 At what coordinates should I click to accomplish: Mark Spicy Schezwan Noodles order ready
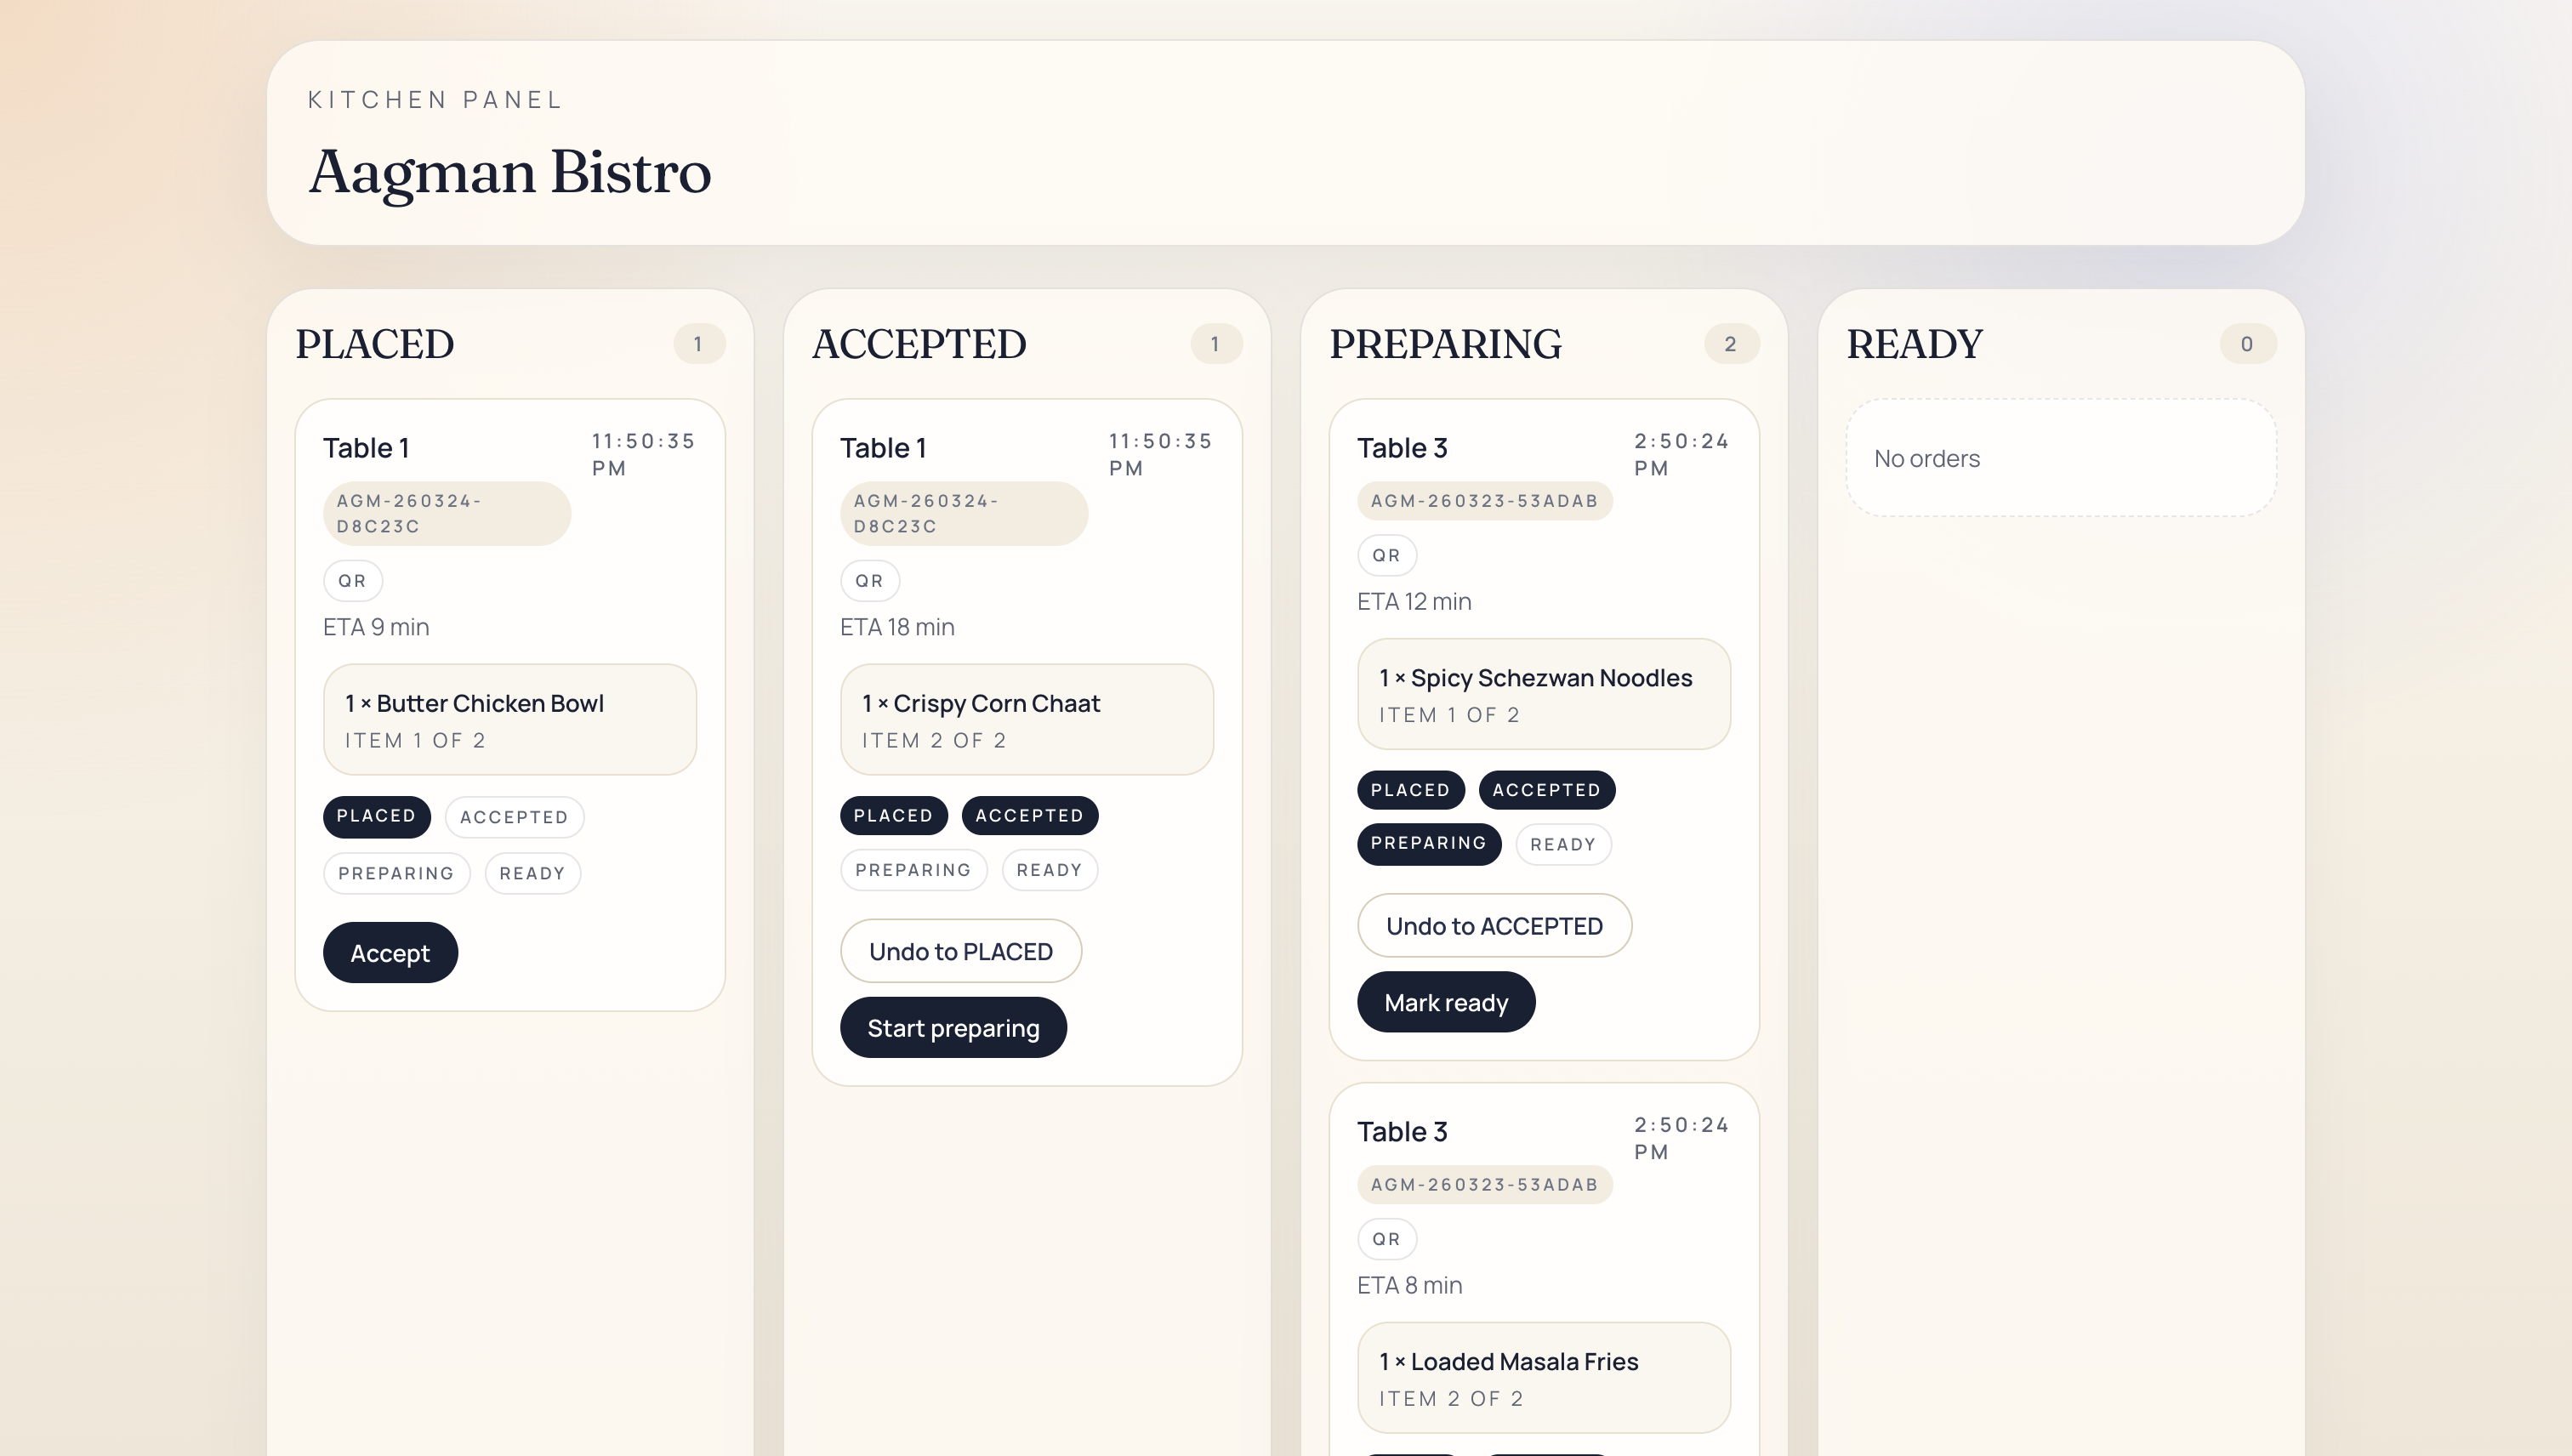click(x=1445, y=1002)
